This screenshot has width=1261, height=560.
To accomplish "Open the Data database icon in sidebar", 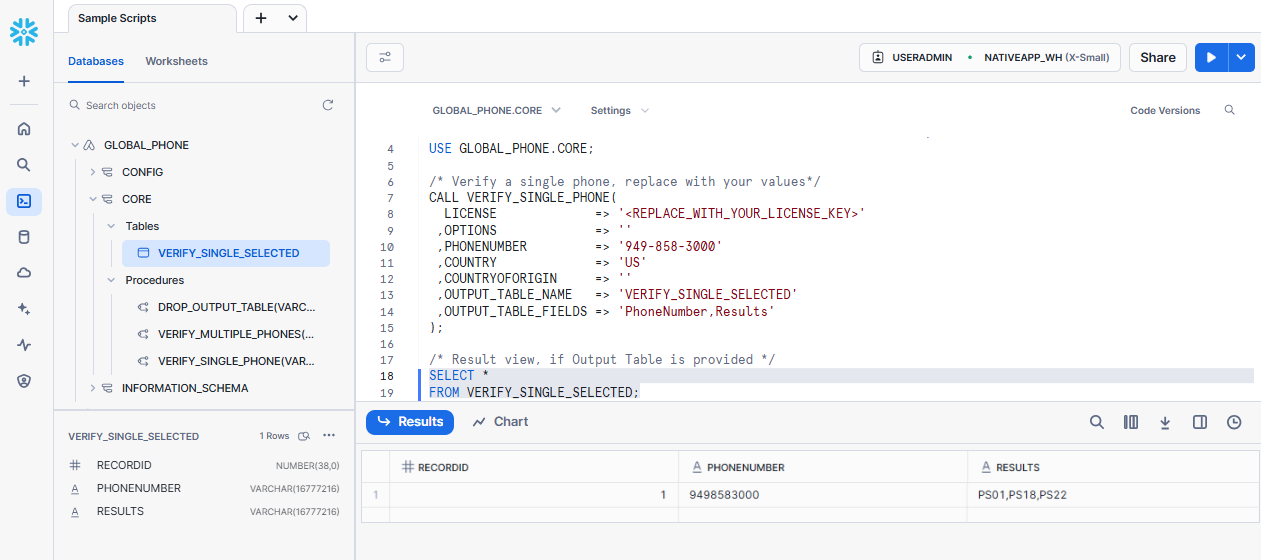I will [x=24, y=237].
